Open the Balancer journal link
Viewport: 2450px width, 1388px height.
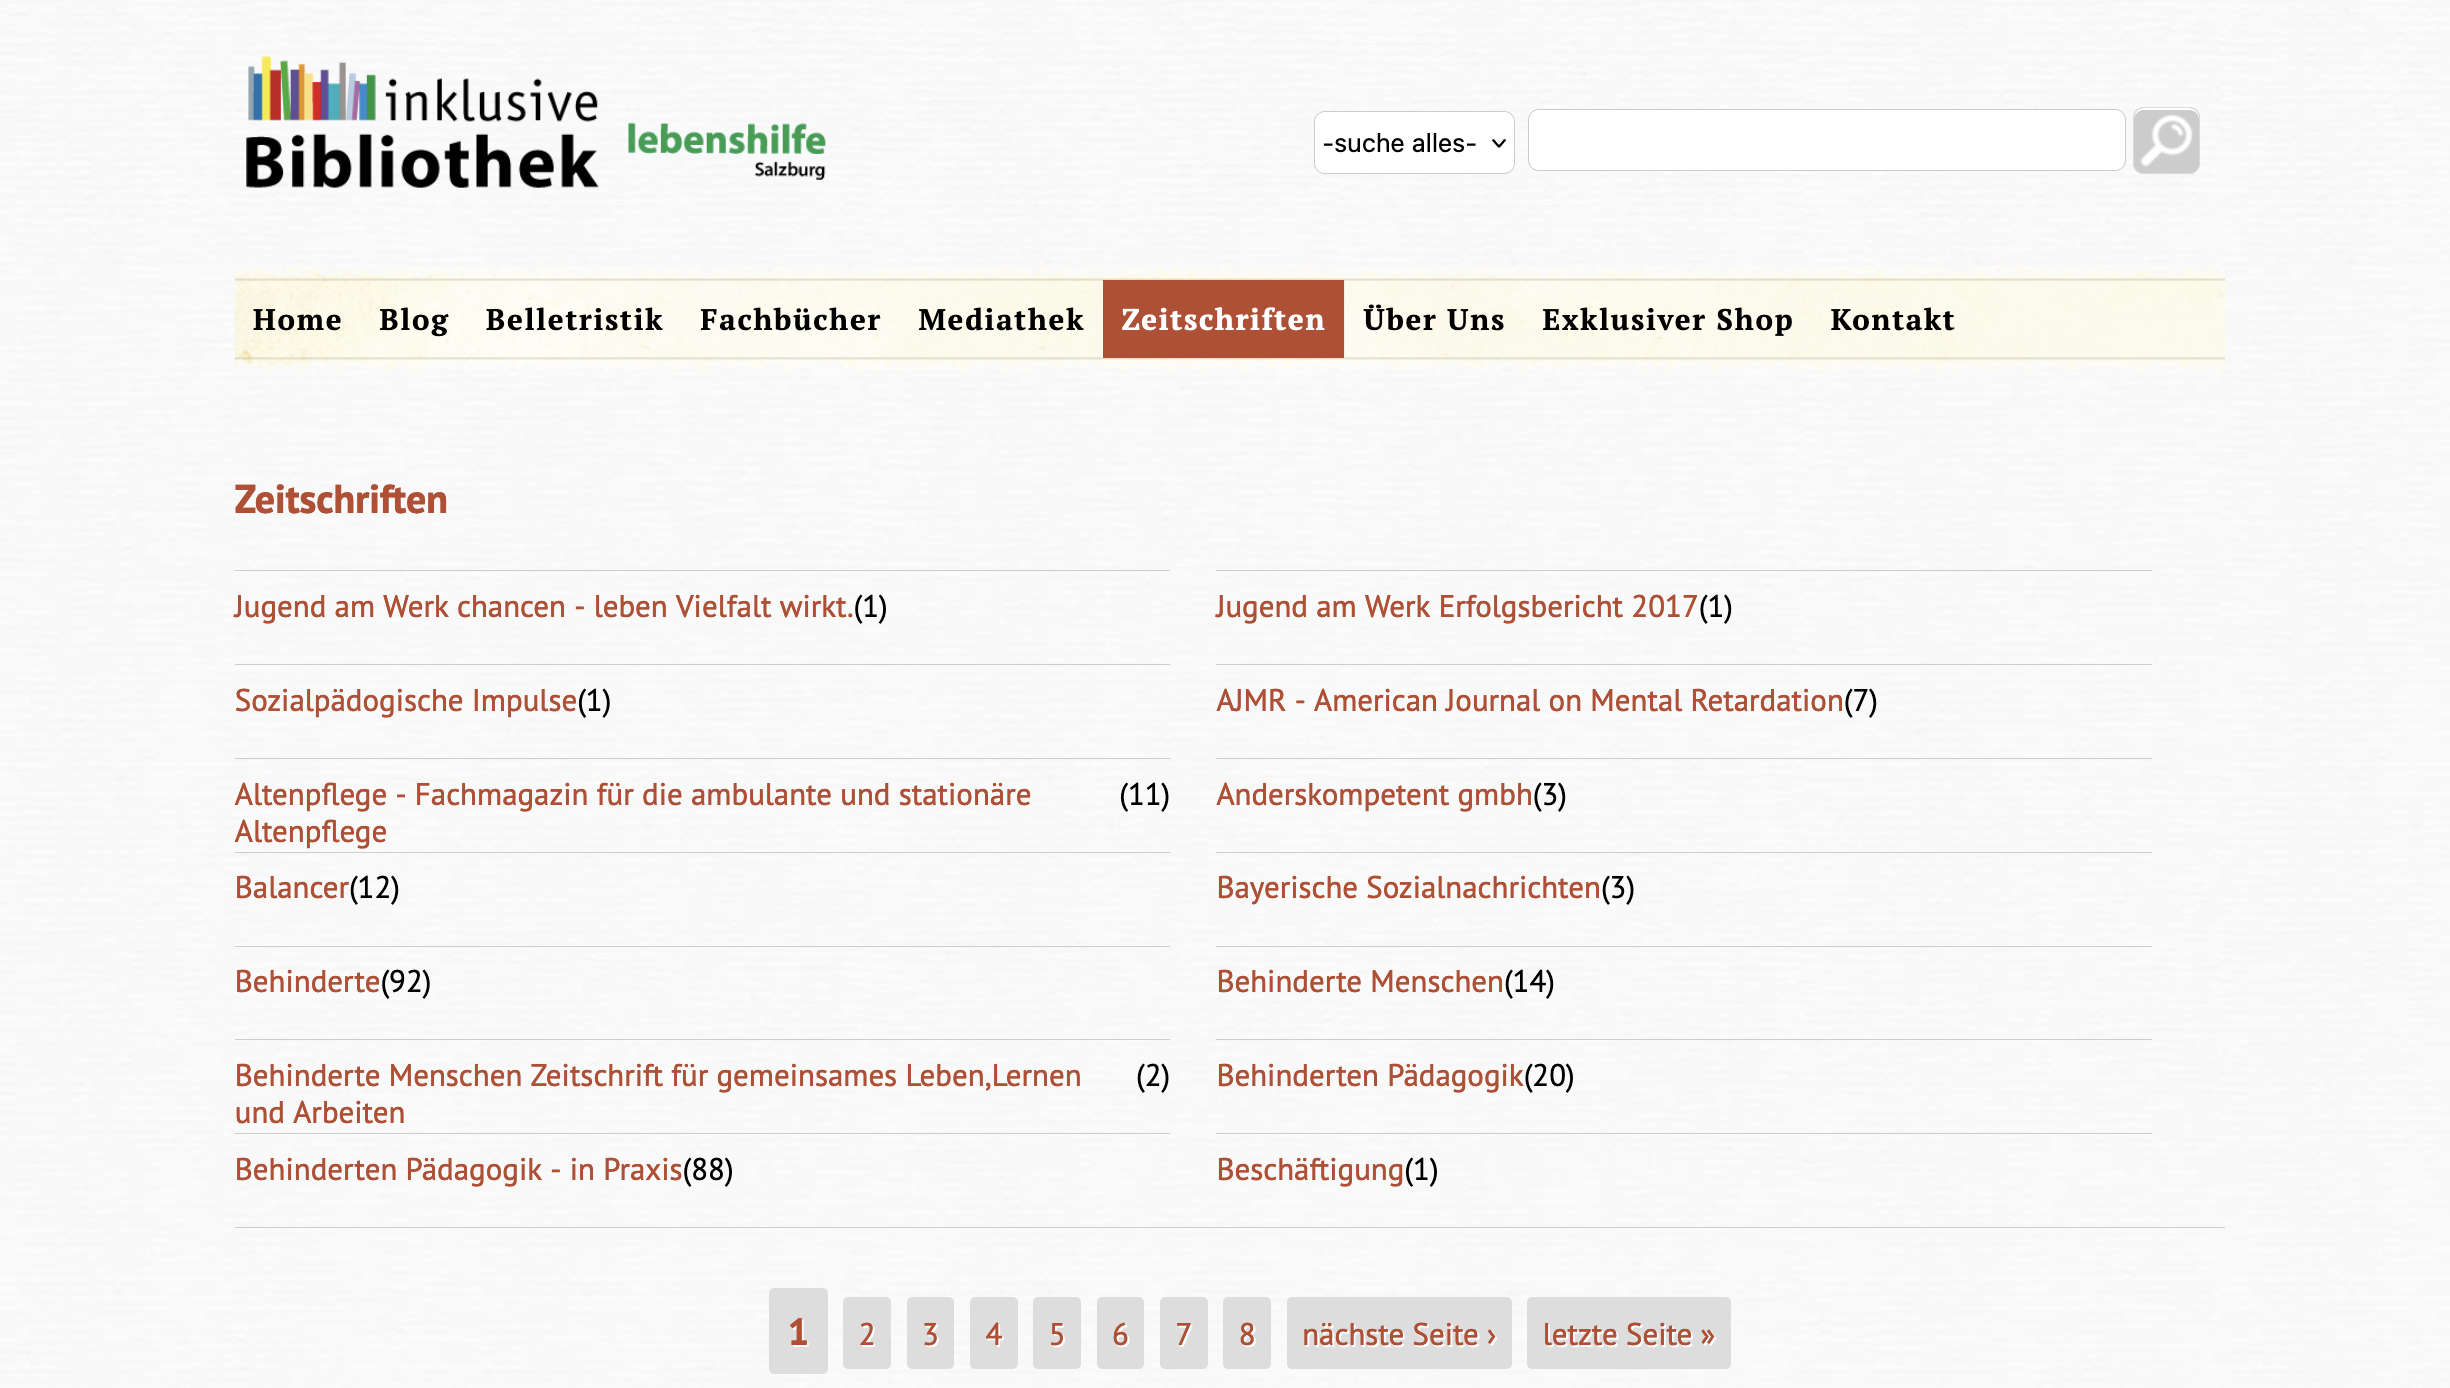(292, 888)
